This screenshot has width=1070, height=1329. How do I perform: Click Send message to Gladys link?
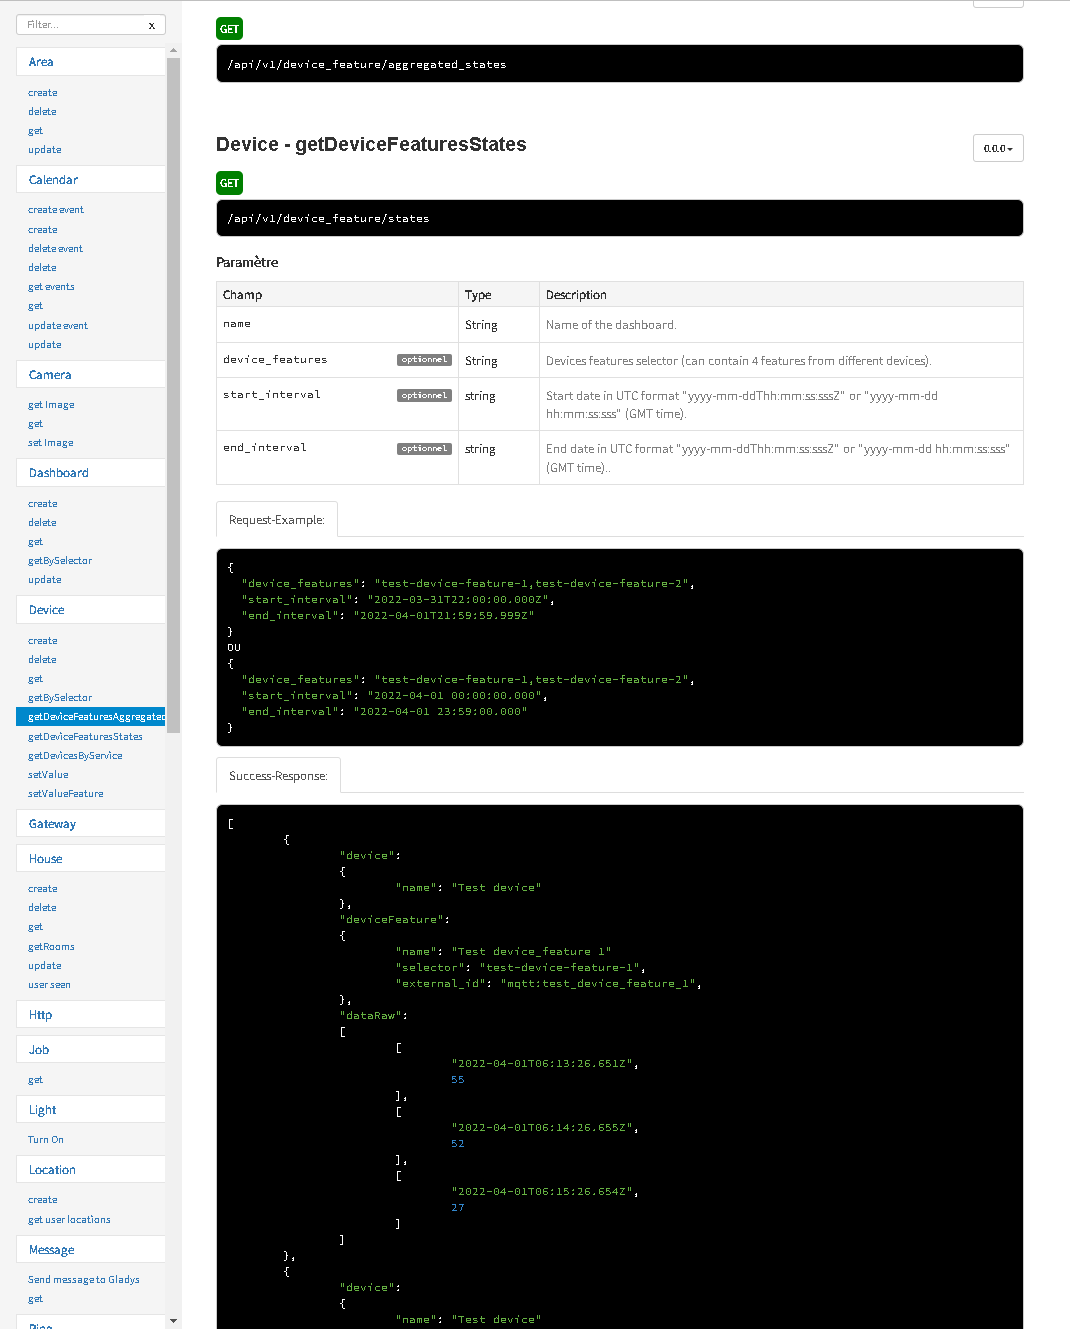tap(84, 1280)
